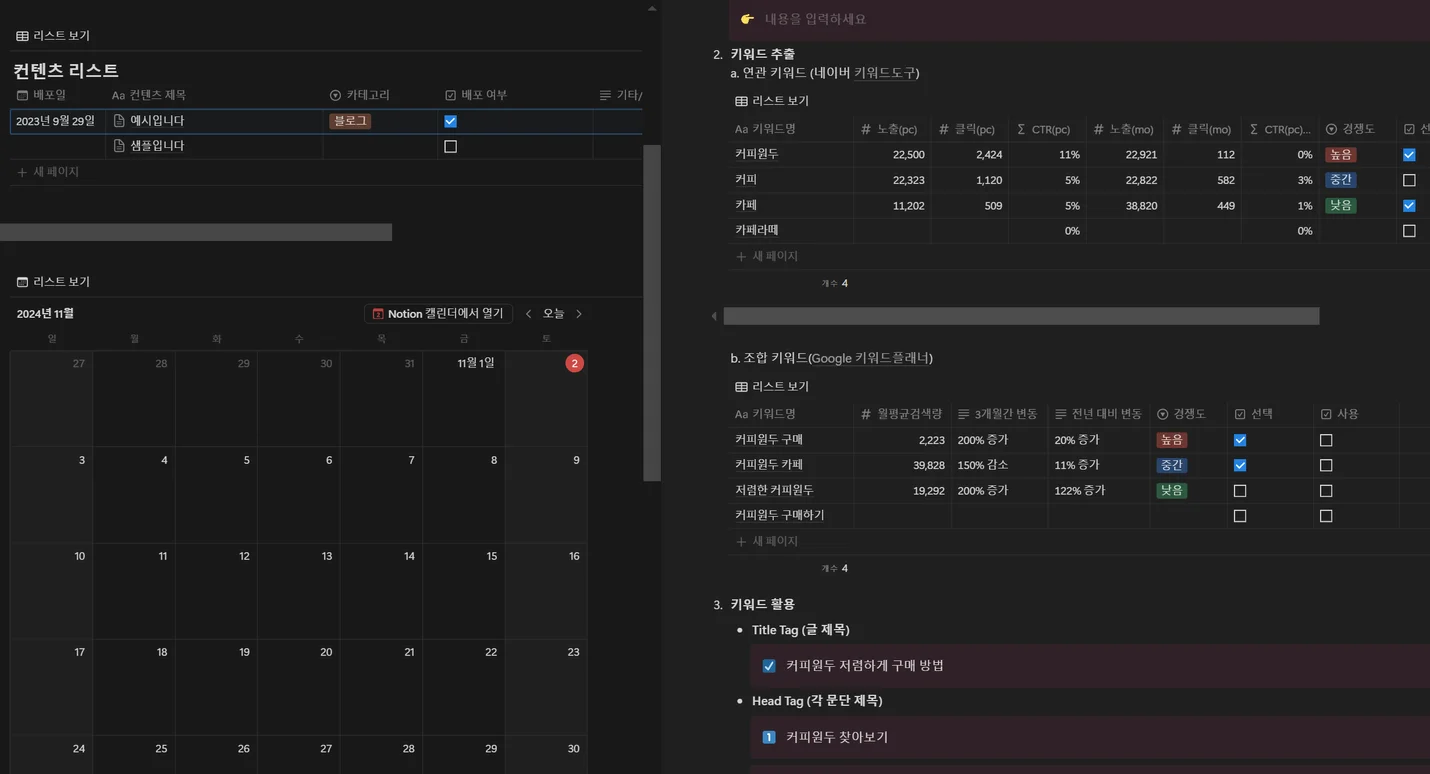Click table icon in 조합 키워드 list view tab
The height and width of the screenshot is (774, 1430).
click(741, 387)
